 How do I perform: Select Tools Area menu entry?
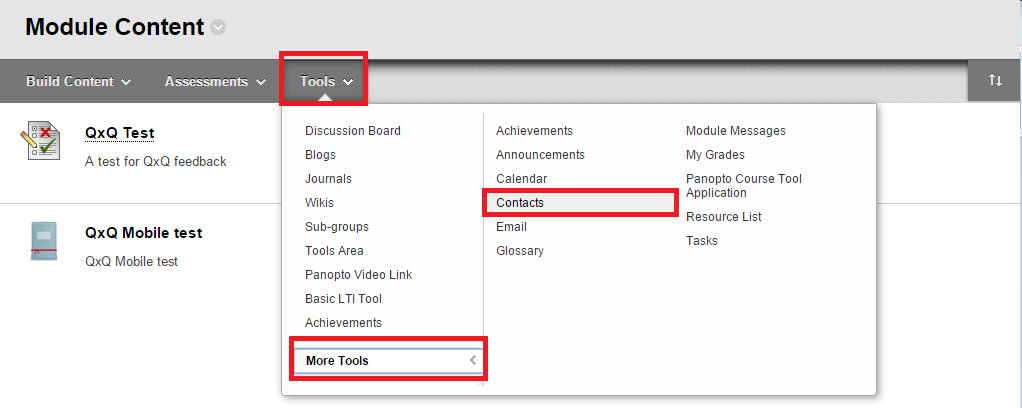coord(334,251)
